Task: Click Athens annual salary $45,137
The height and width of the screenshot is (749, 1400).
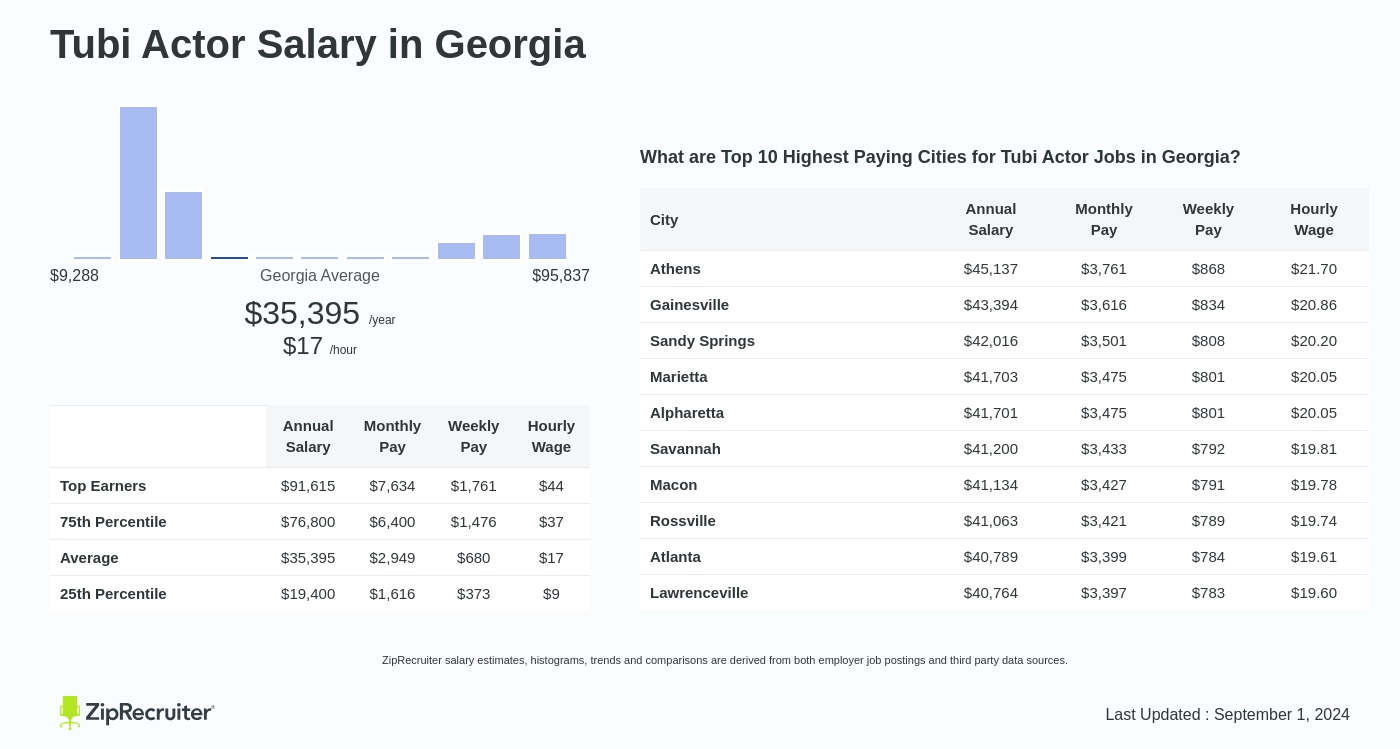Action: click(x=991, y=268)
